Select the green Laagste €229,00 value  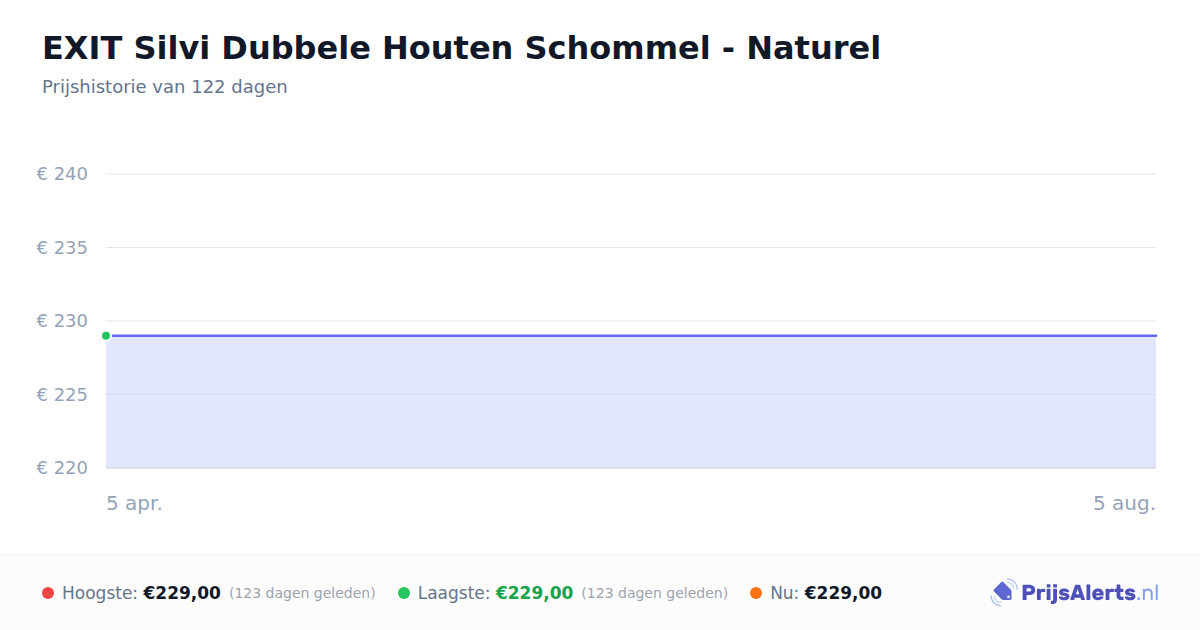pos(534,593)
